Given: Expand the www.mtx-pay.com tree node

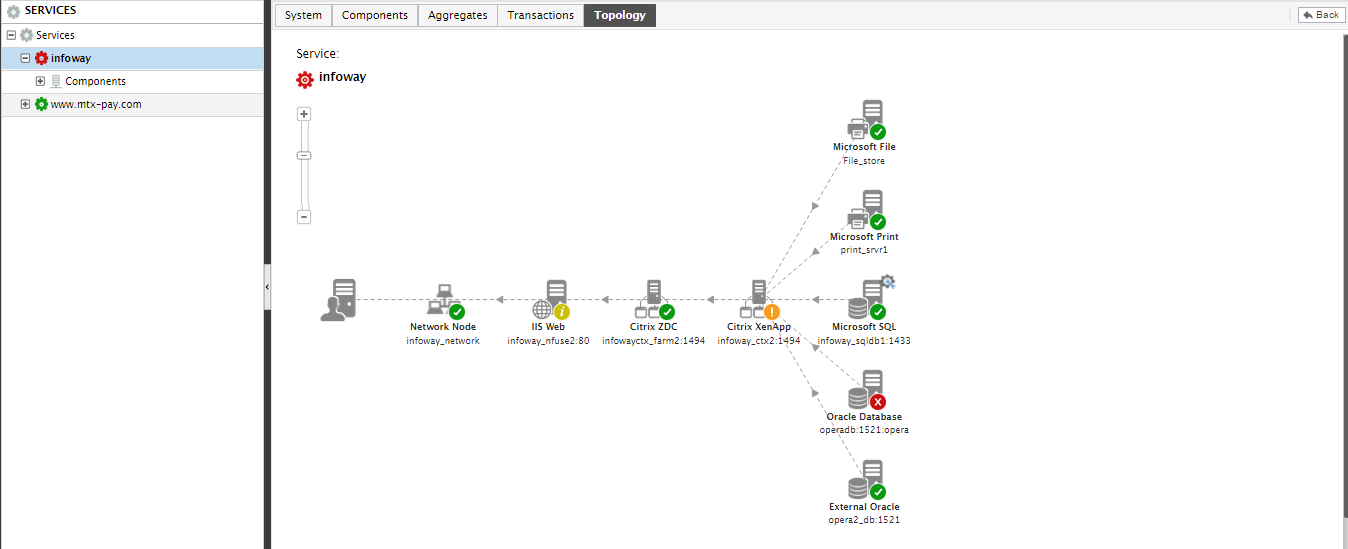Looking at the screenshot, I should [25, 104].
